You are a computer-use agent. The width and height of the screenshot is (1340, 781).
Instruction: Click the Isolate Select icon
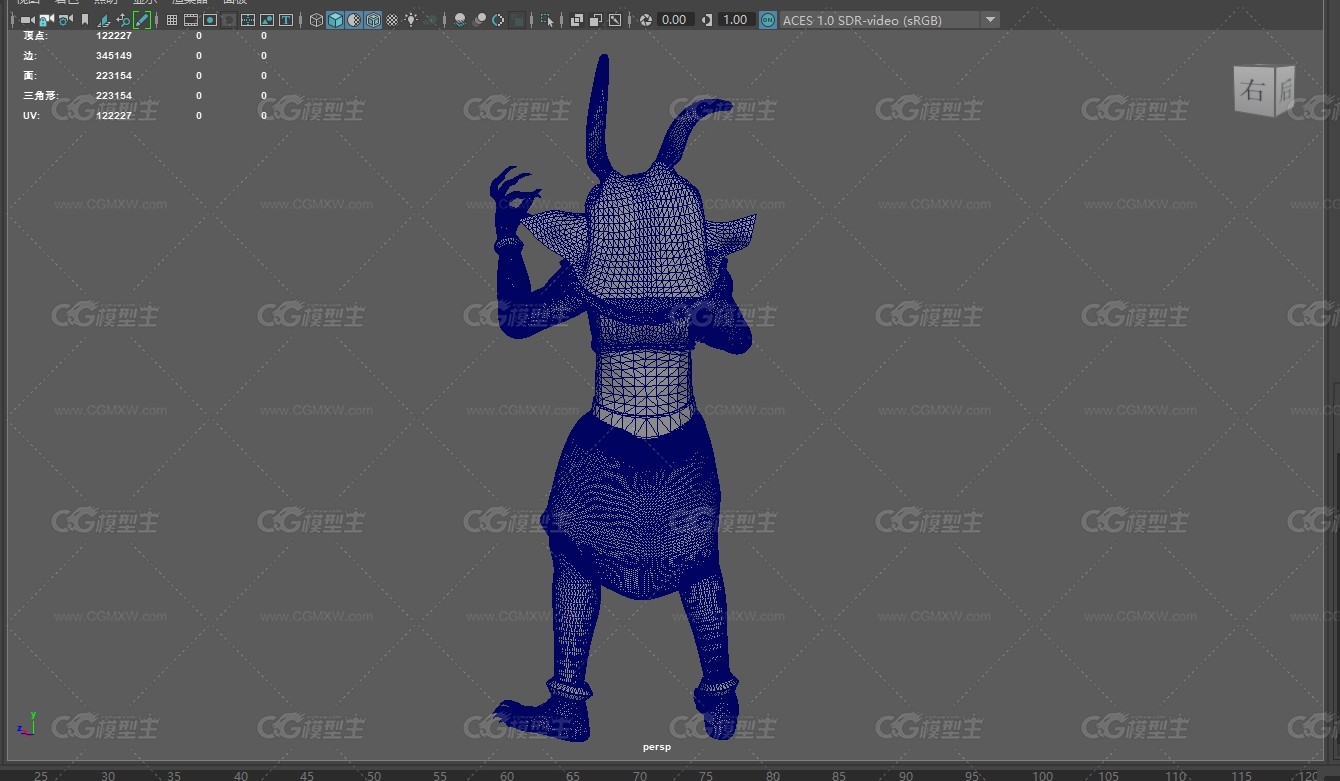pos(547,20)
